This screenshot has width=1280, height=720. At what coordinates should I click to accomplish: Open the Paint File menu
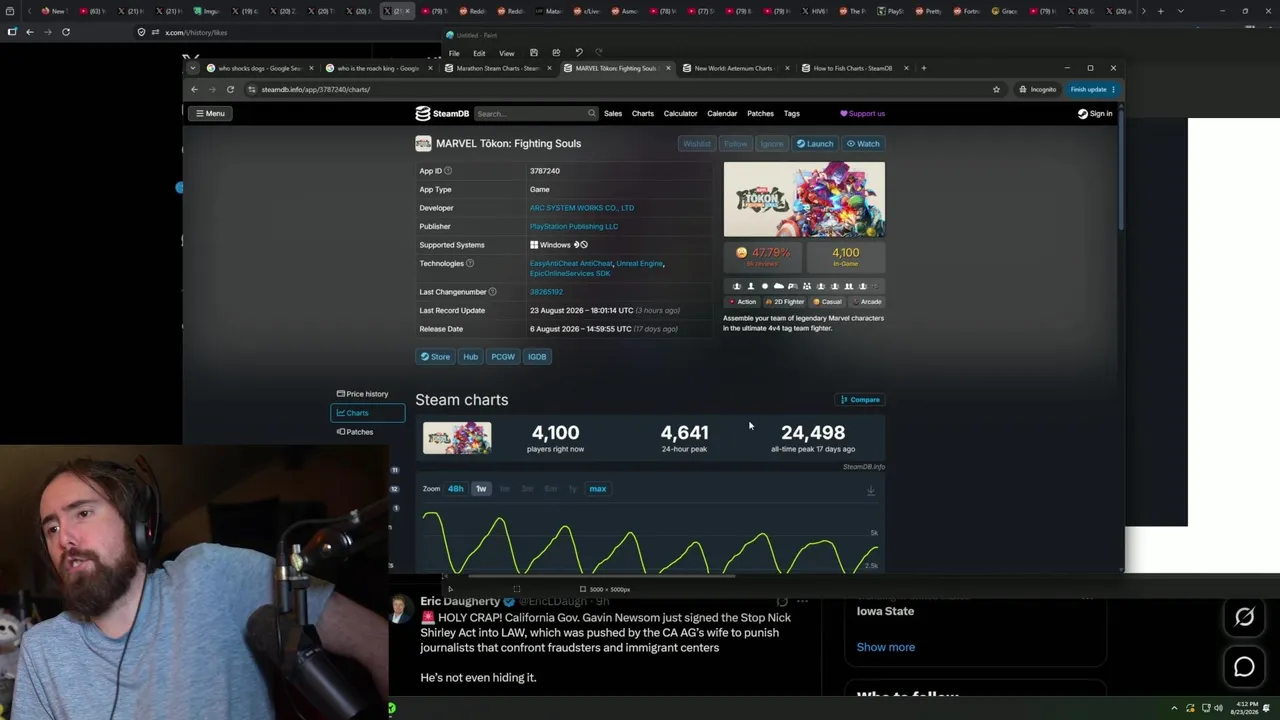pos(454,53)
